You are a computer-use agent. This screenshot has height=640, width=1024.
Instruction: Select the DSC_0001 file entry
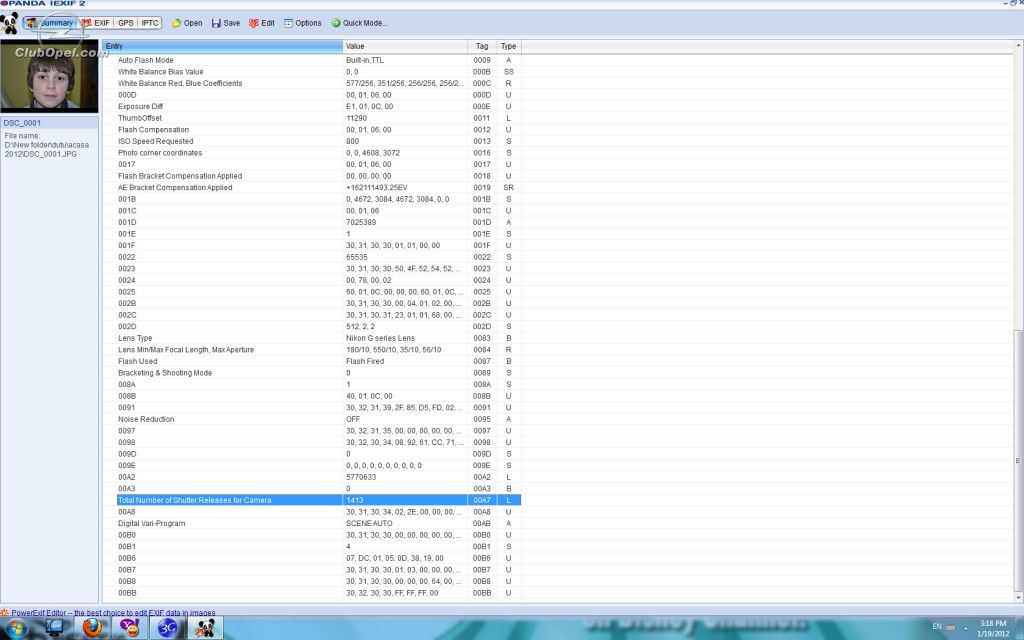tap(50, 123)
